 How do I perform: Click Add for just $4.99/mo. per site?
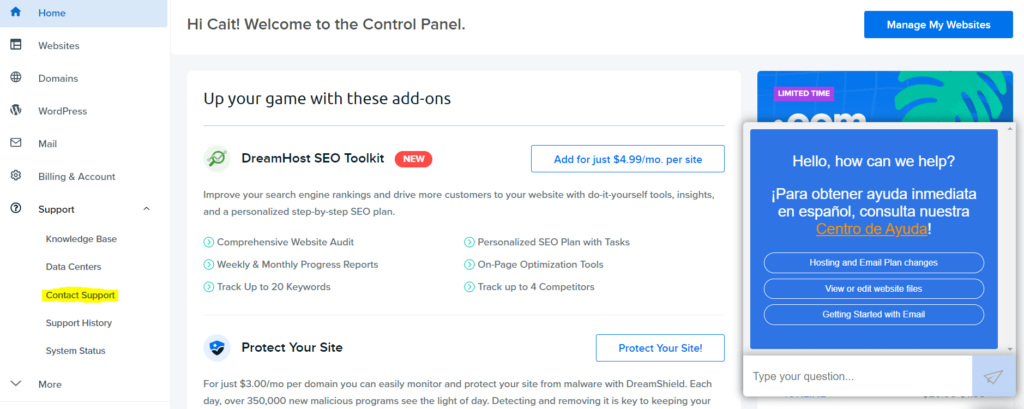coord(628,159)
